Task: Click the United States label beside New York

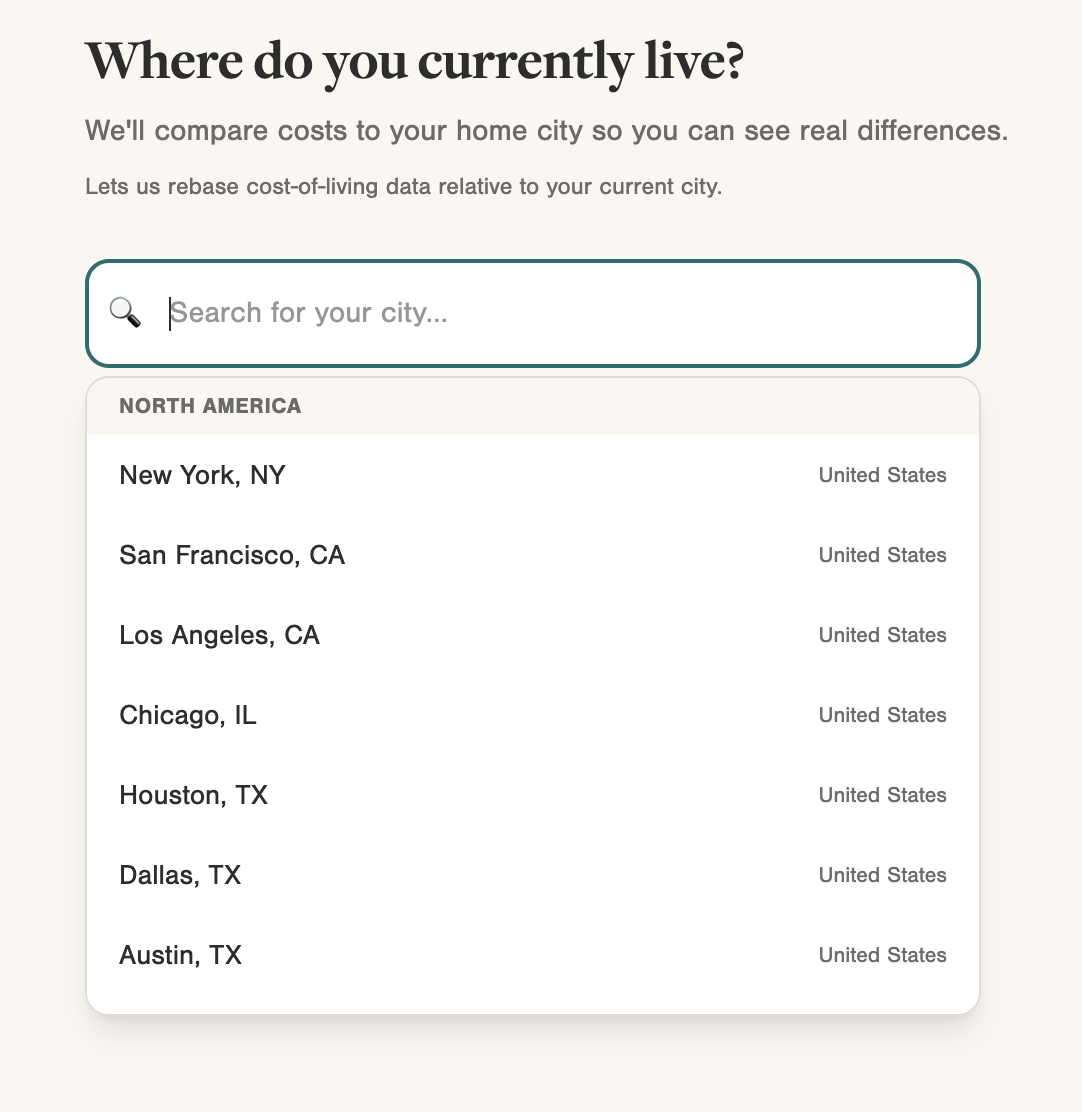Action: 882,475
